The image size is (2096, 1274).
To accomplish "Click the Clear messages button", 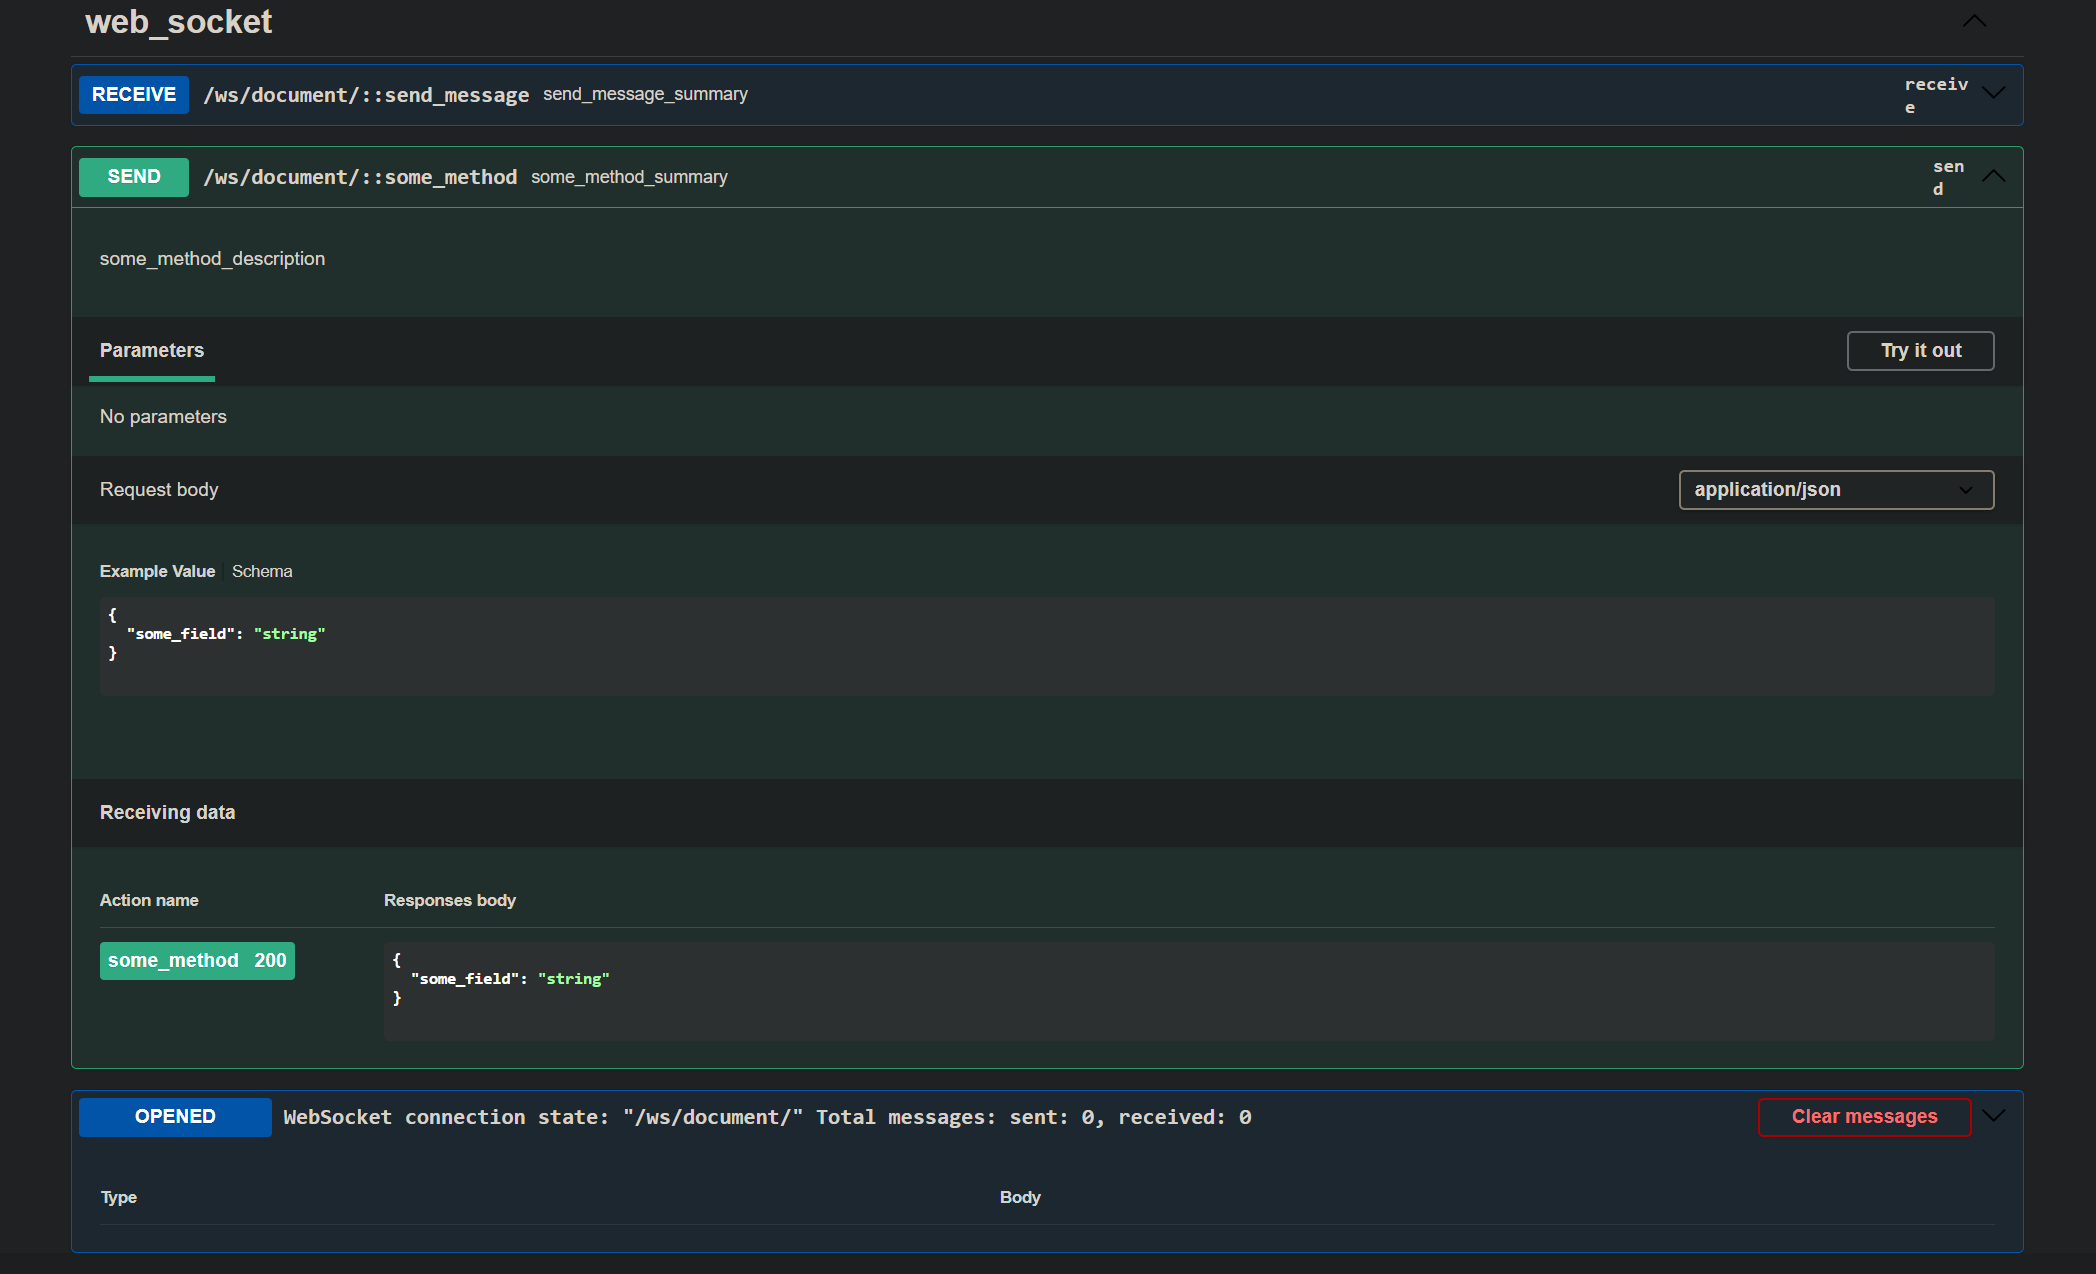I will [1863, 1117].
